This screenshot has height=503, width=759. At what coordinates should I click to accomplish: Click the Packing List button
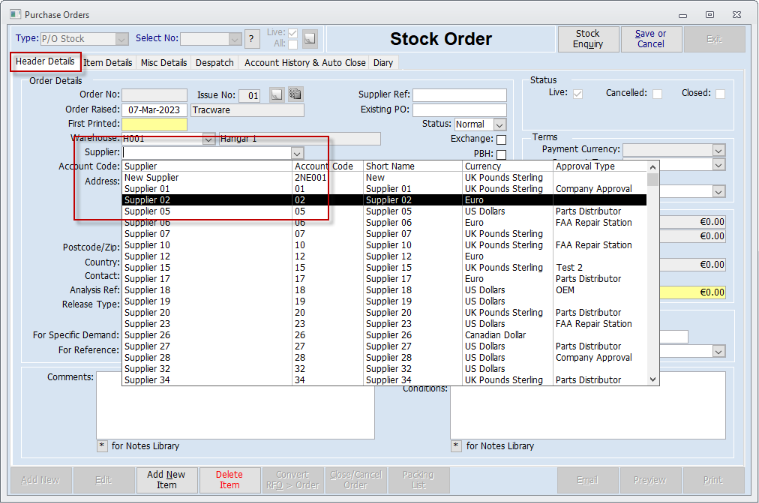[x=419, y=480]
